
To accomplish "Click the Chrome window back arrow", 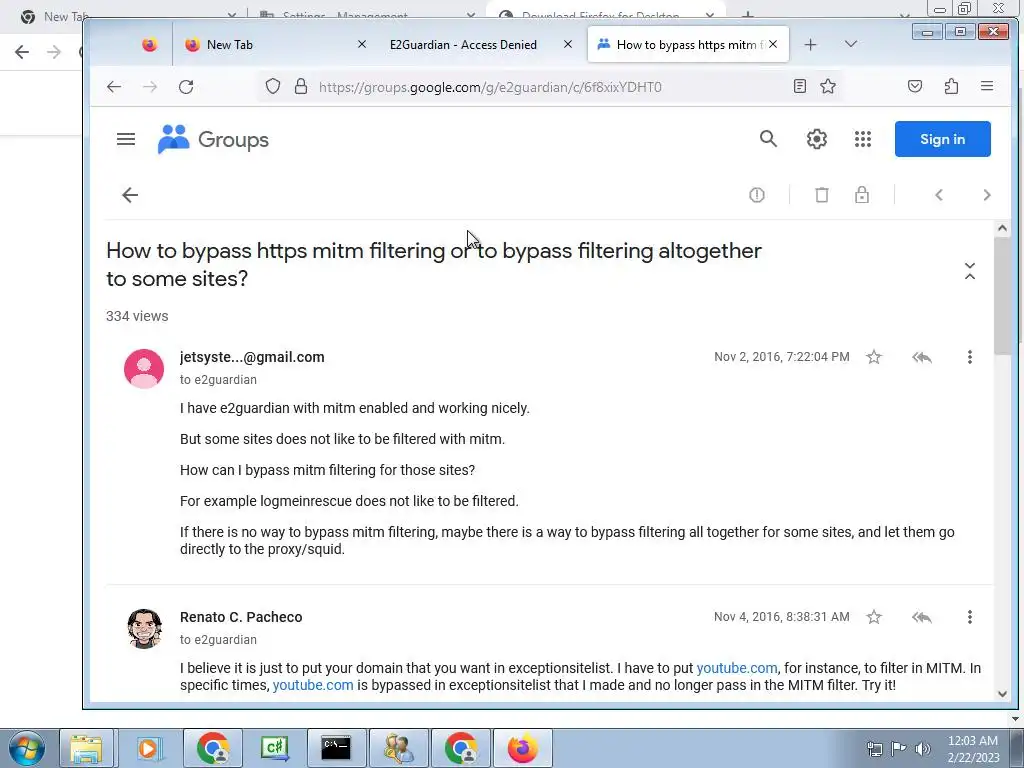I will [22, 52].
